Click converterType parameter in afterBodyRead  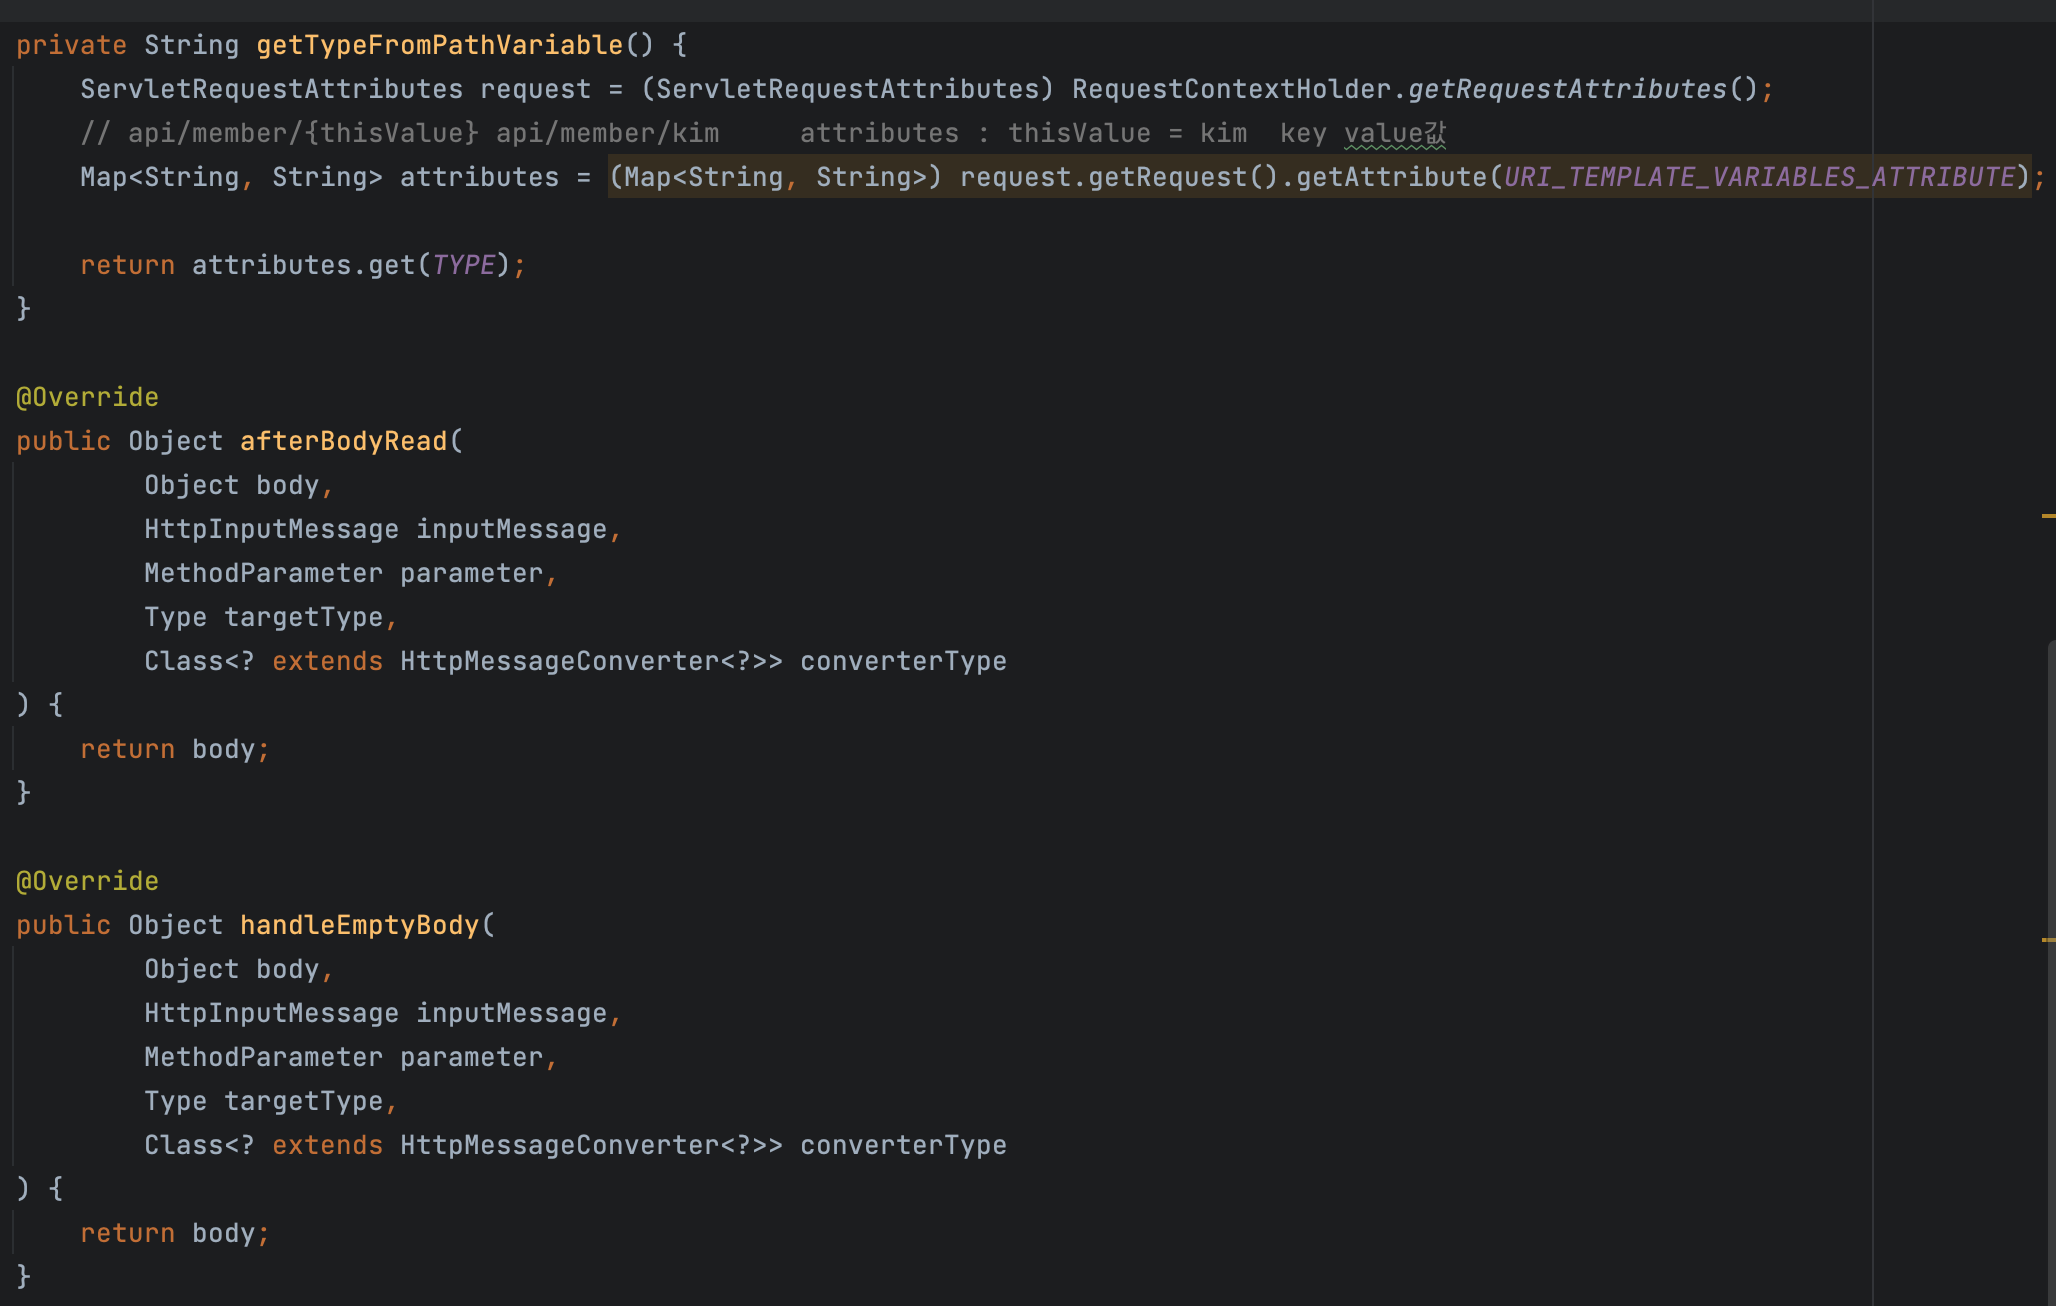[903, 661]
